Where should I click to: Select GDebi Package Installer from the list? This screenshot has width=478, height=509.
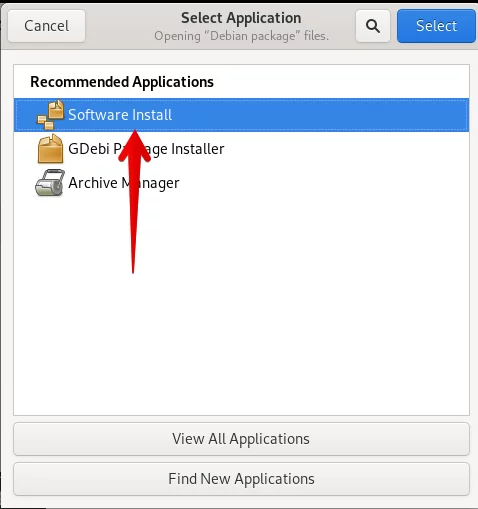[x=241, y=149]
